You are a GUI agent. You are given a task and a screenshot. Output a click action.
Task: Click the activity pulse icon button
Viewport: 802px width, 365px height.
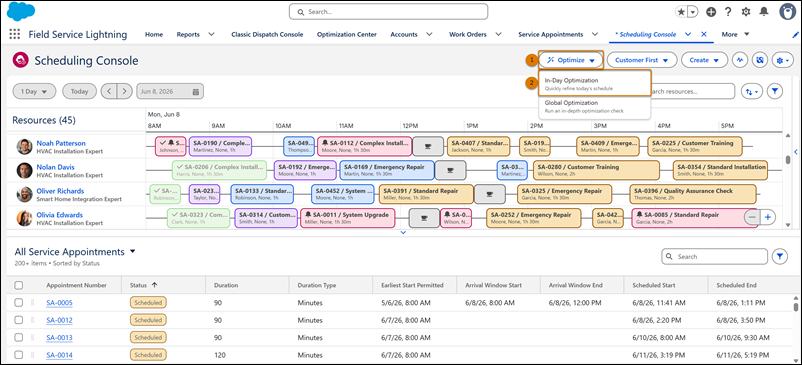(740, 60)
